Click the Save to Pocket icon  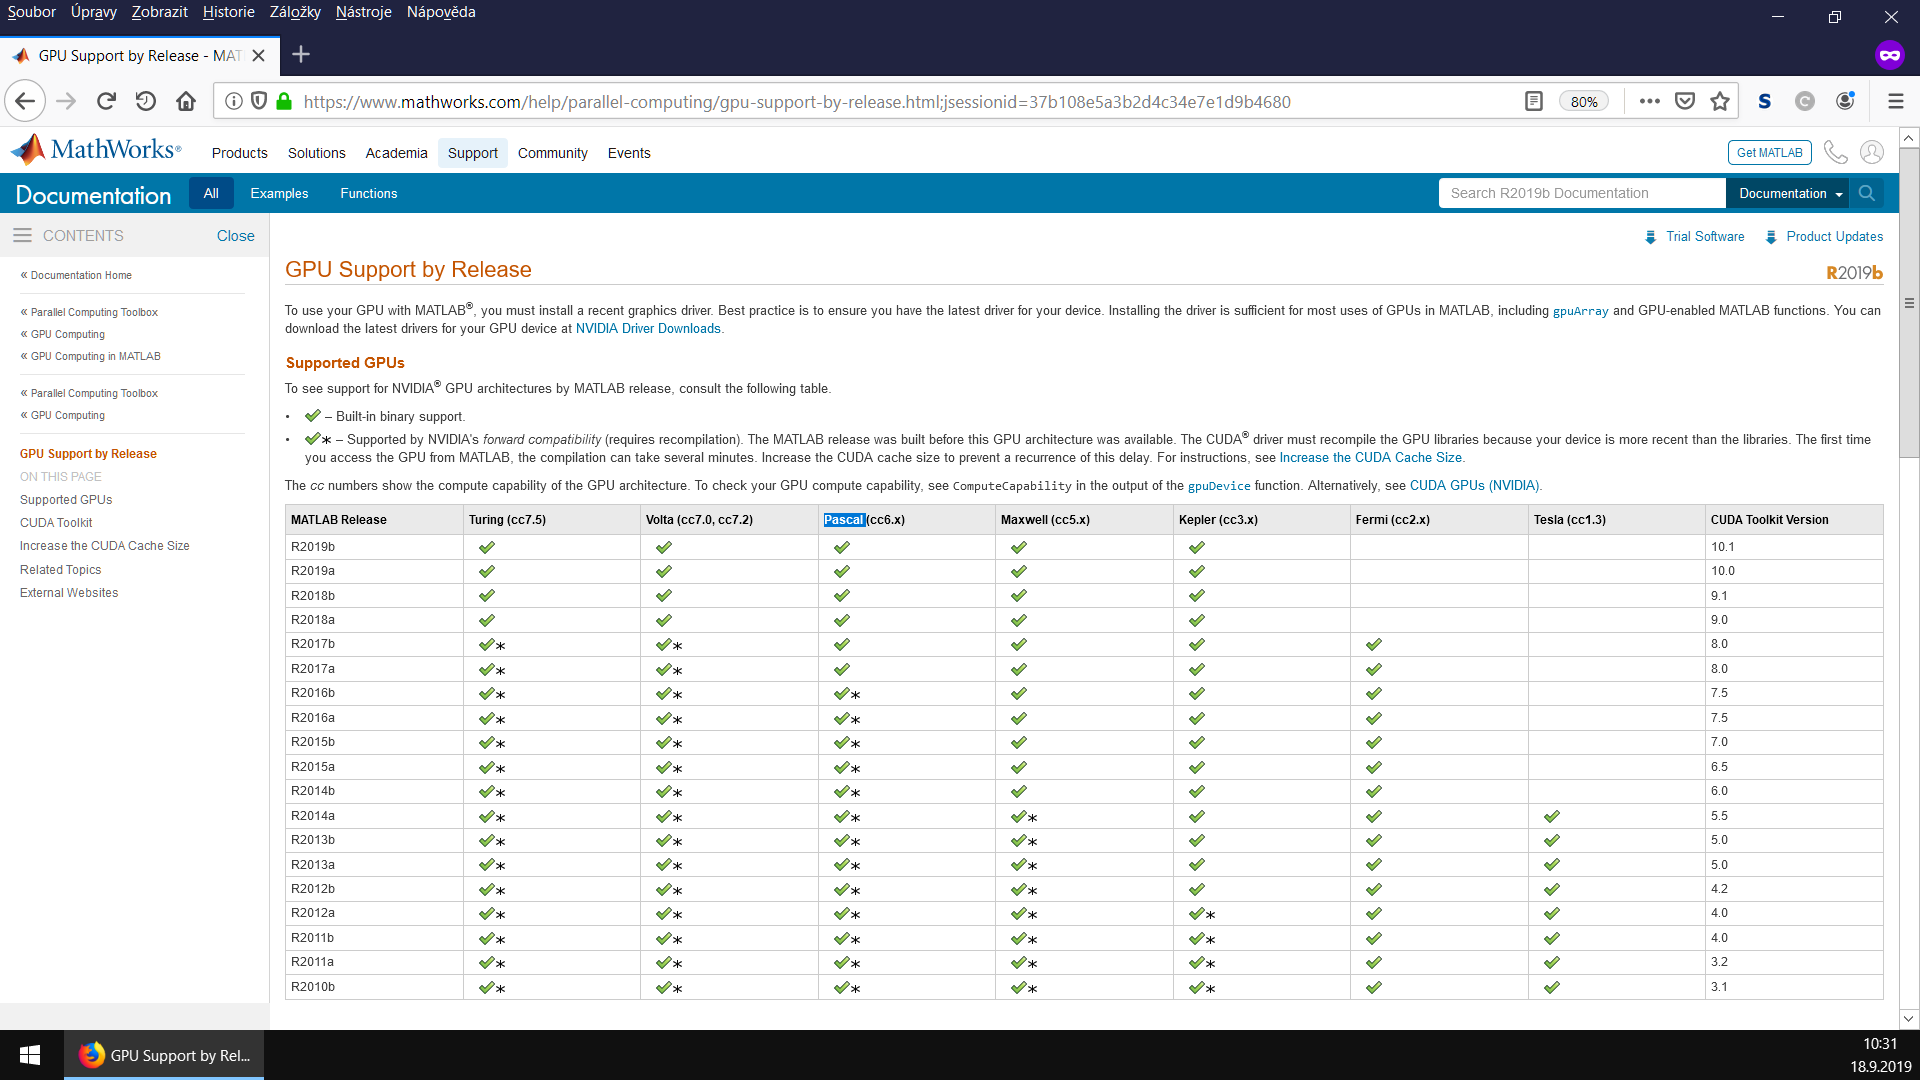(1685, 101)
